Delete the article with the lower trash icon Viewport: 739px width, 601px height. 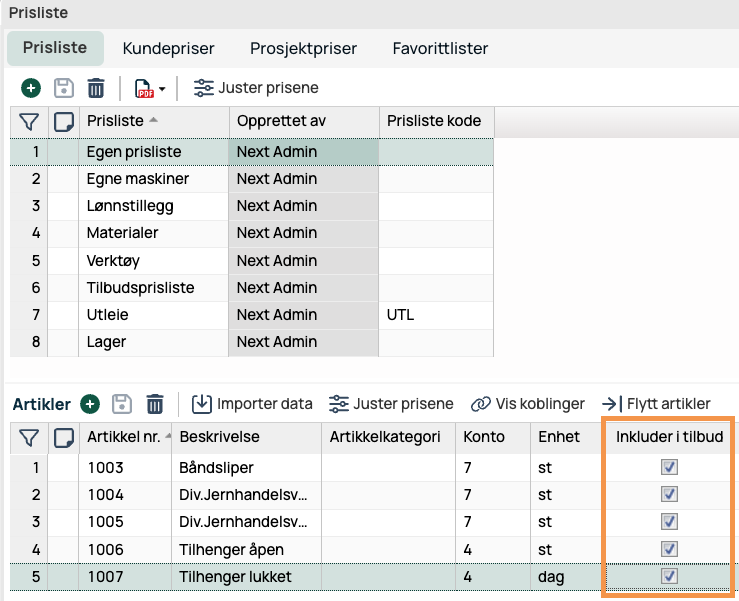pyautogui.click(x=155, y=404)
